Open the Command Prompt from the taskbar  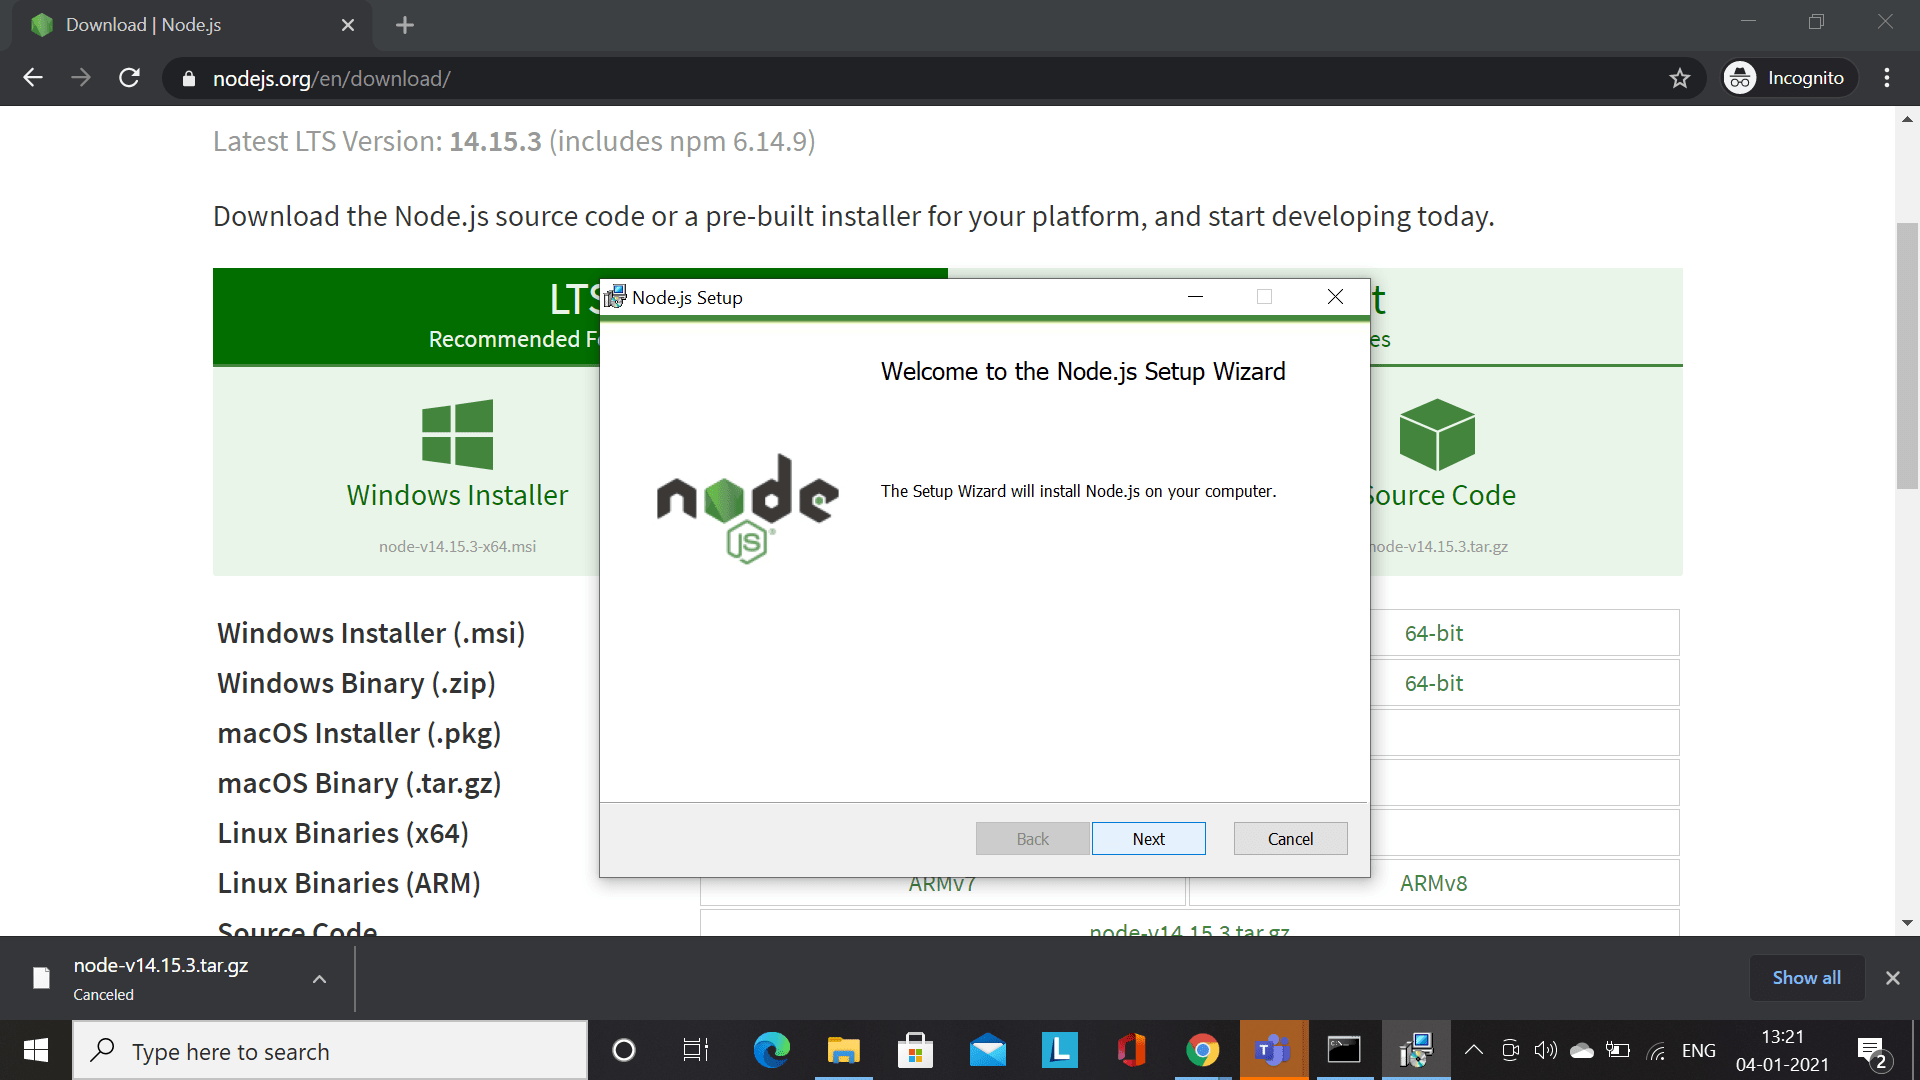[x=1345, y=1050]
